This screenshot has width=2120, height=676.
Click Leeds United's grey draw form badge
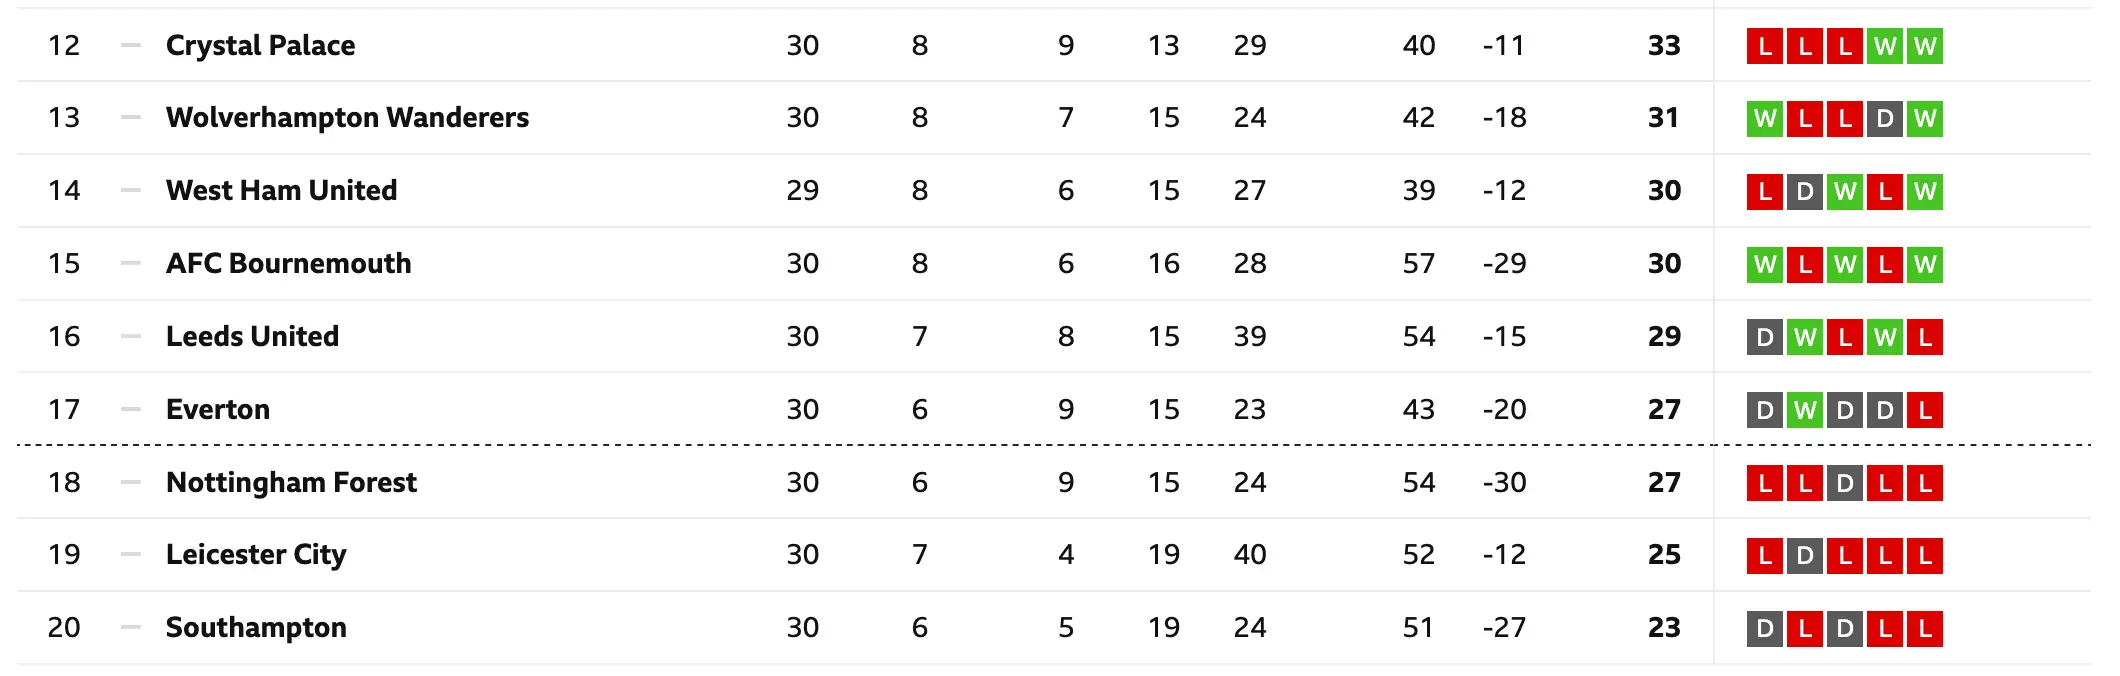[1764, 338]
